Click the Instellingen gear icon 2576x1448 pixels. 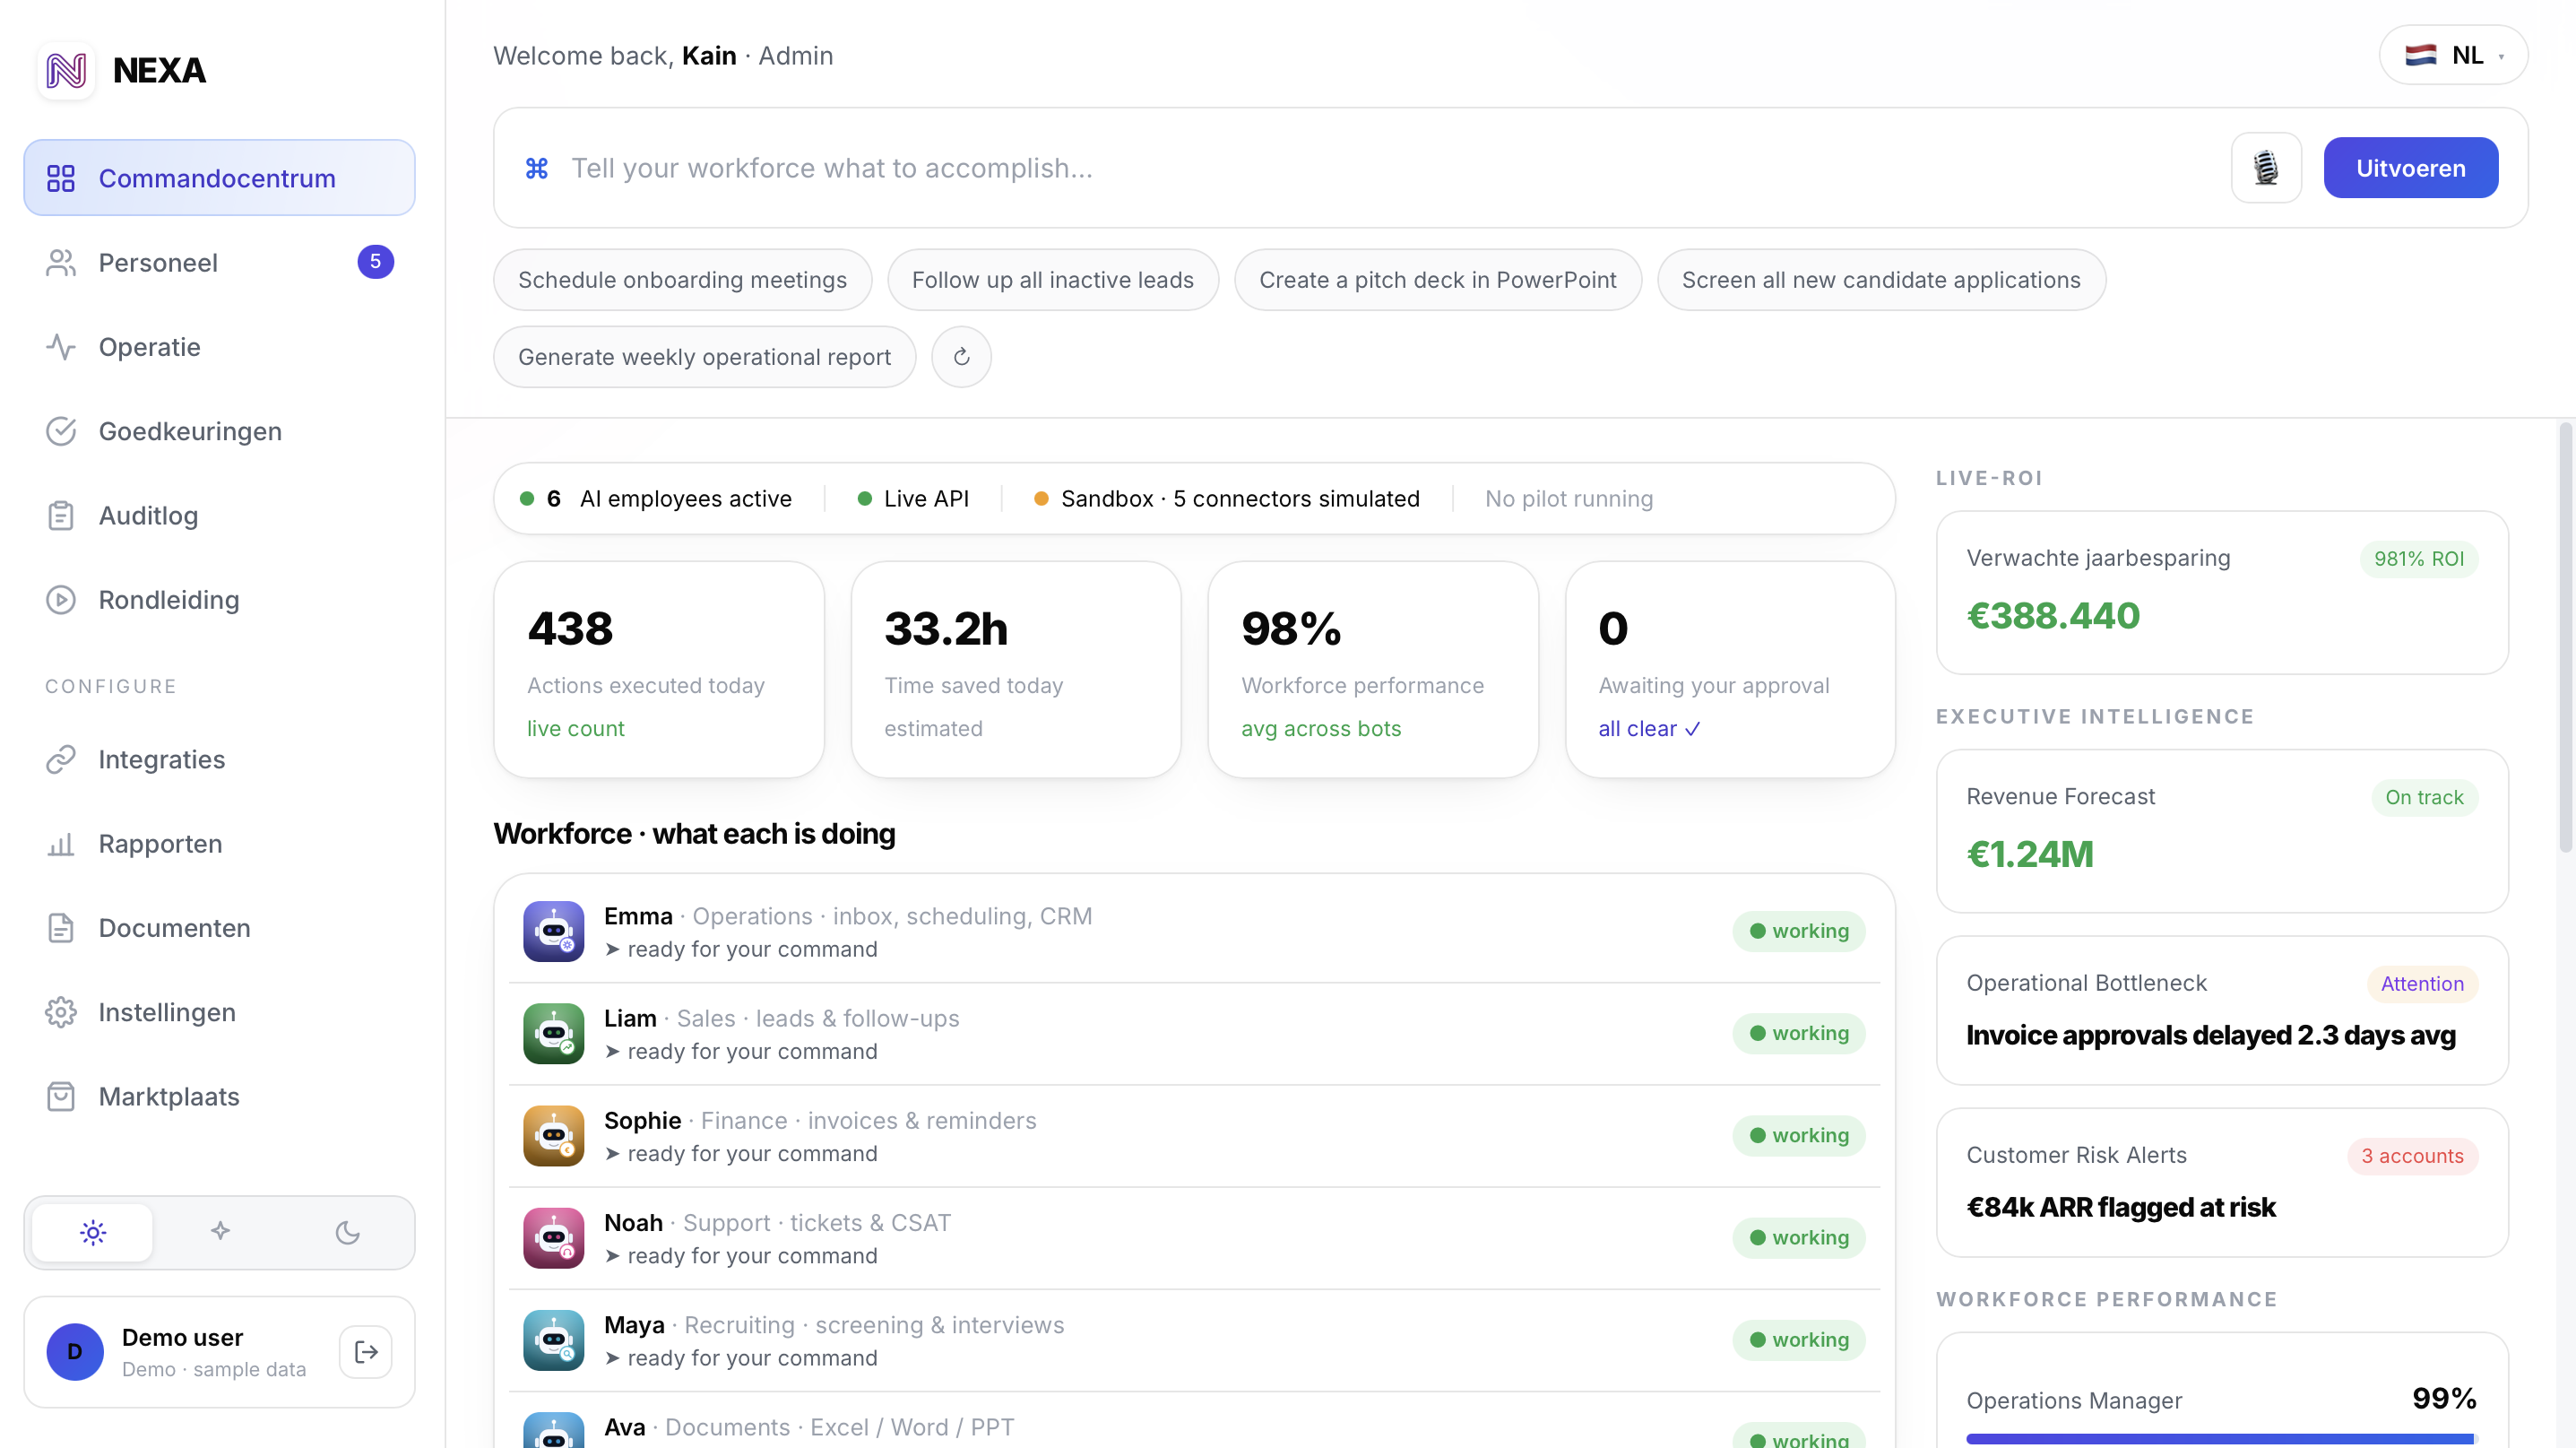[61, 1012]
